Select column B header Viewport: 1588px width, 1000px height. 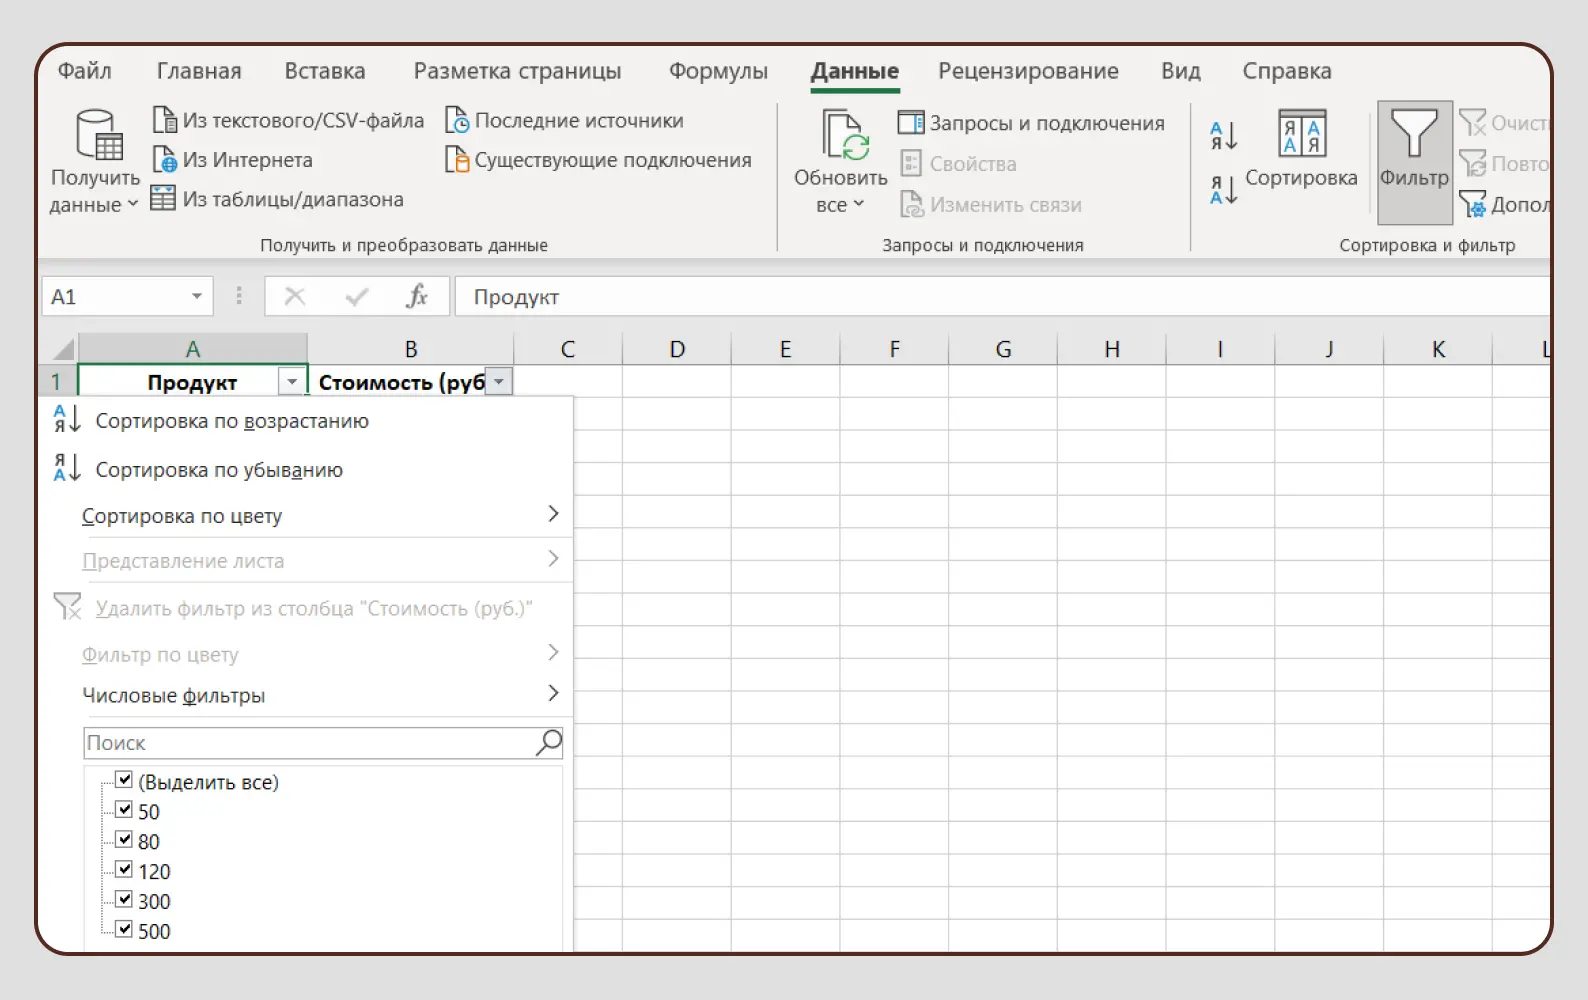[411, 349]
